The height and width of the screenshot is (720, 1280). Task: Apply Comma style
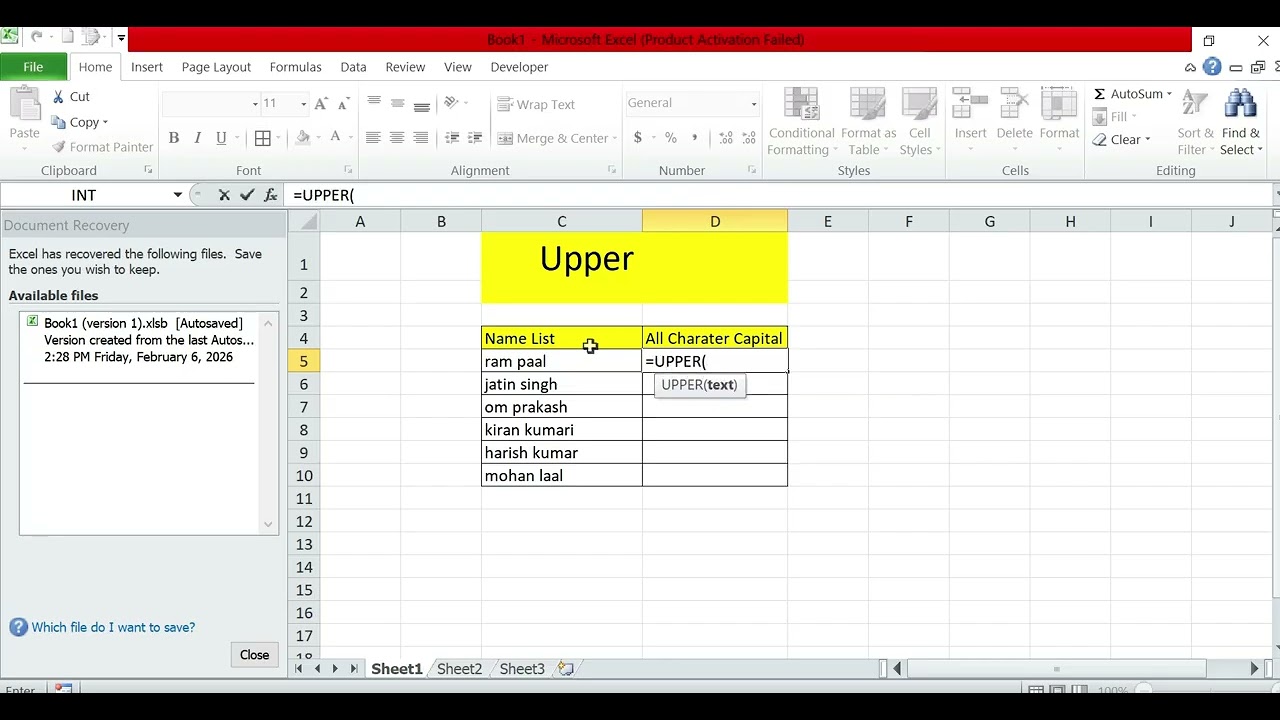[x=694, y=138]
